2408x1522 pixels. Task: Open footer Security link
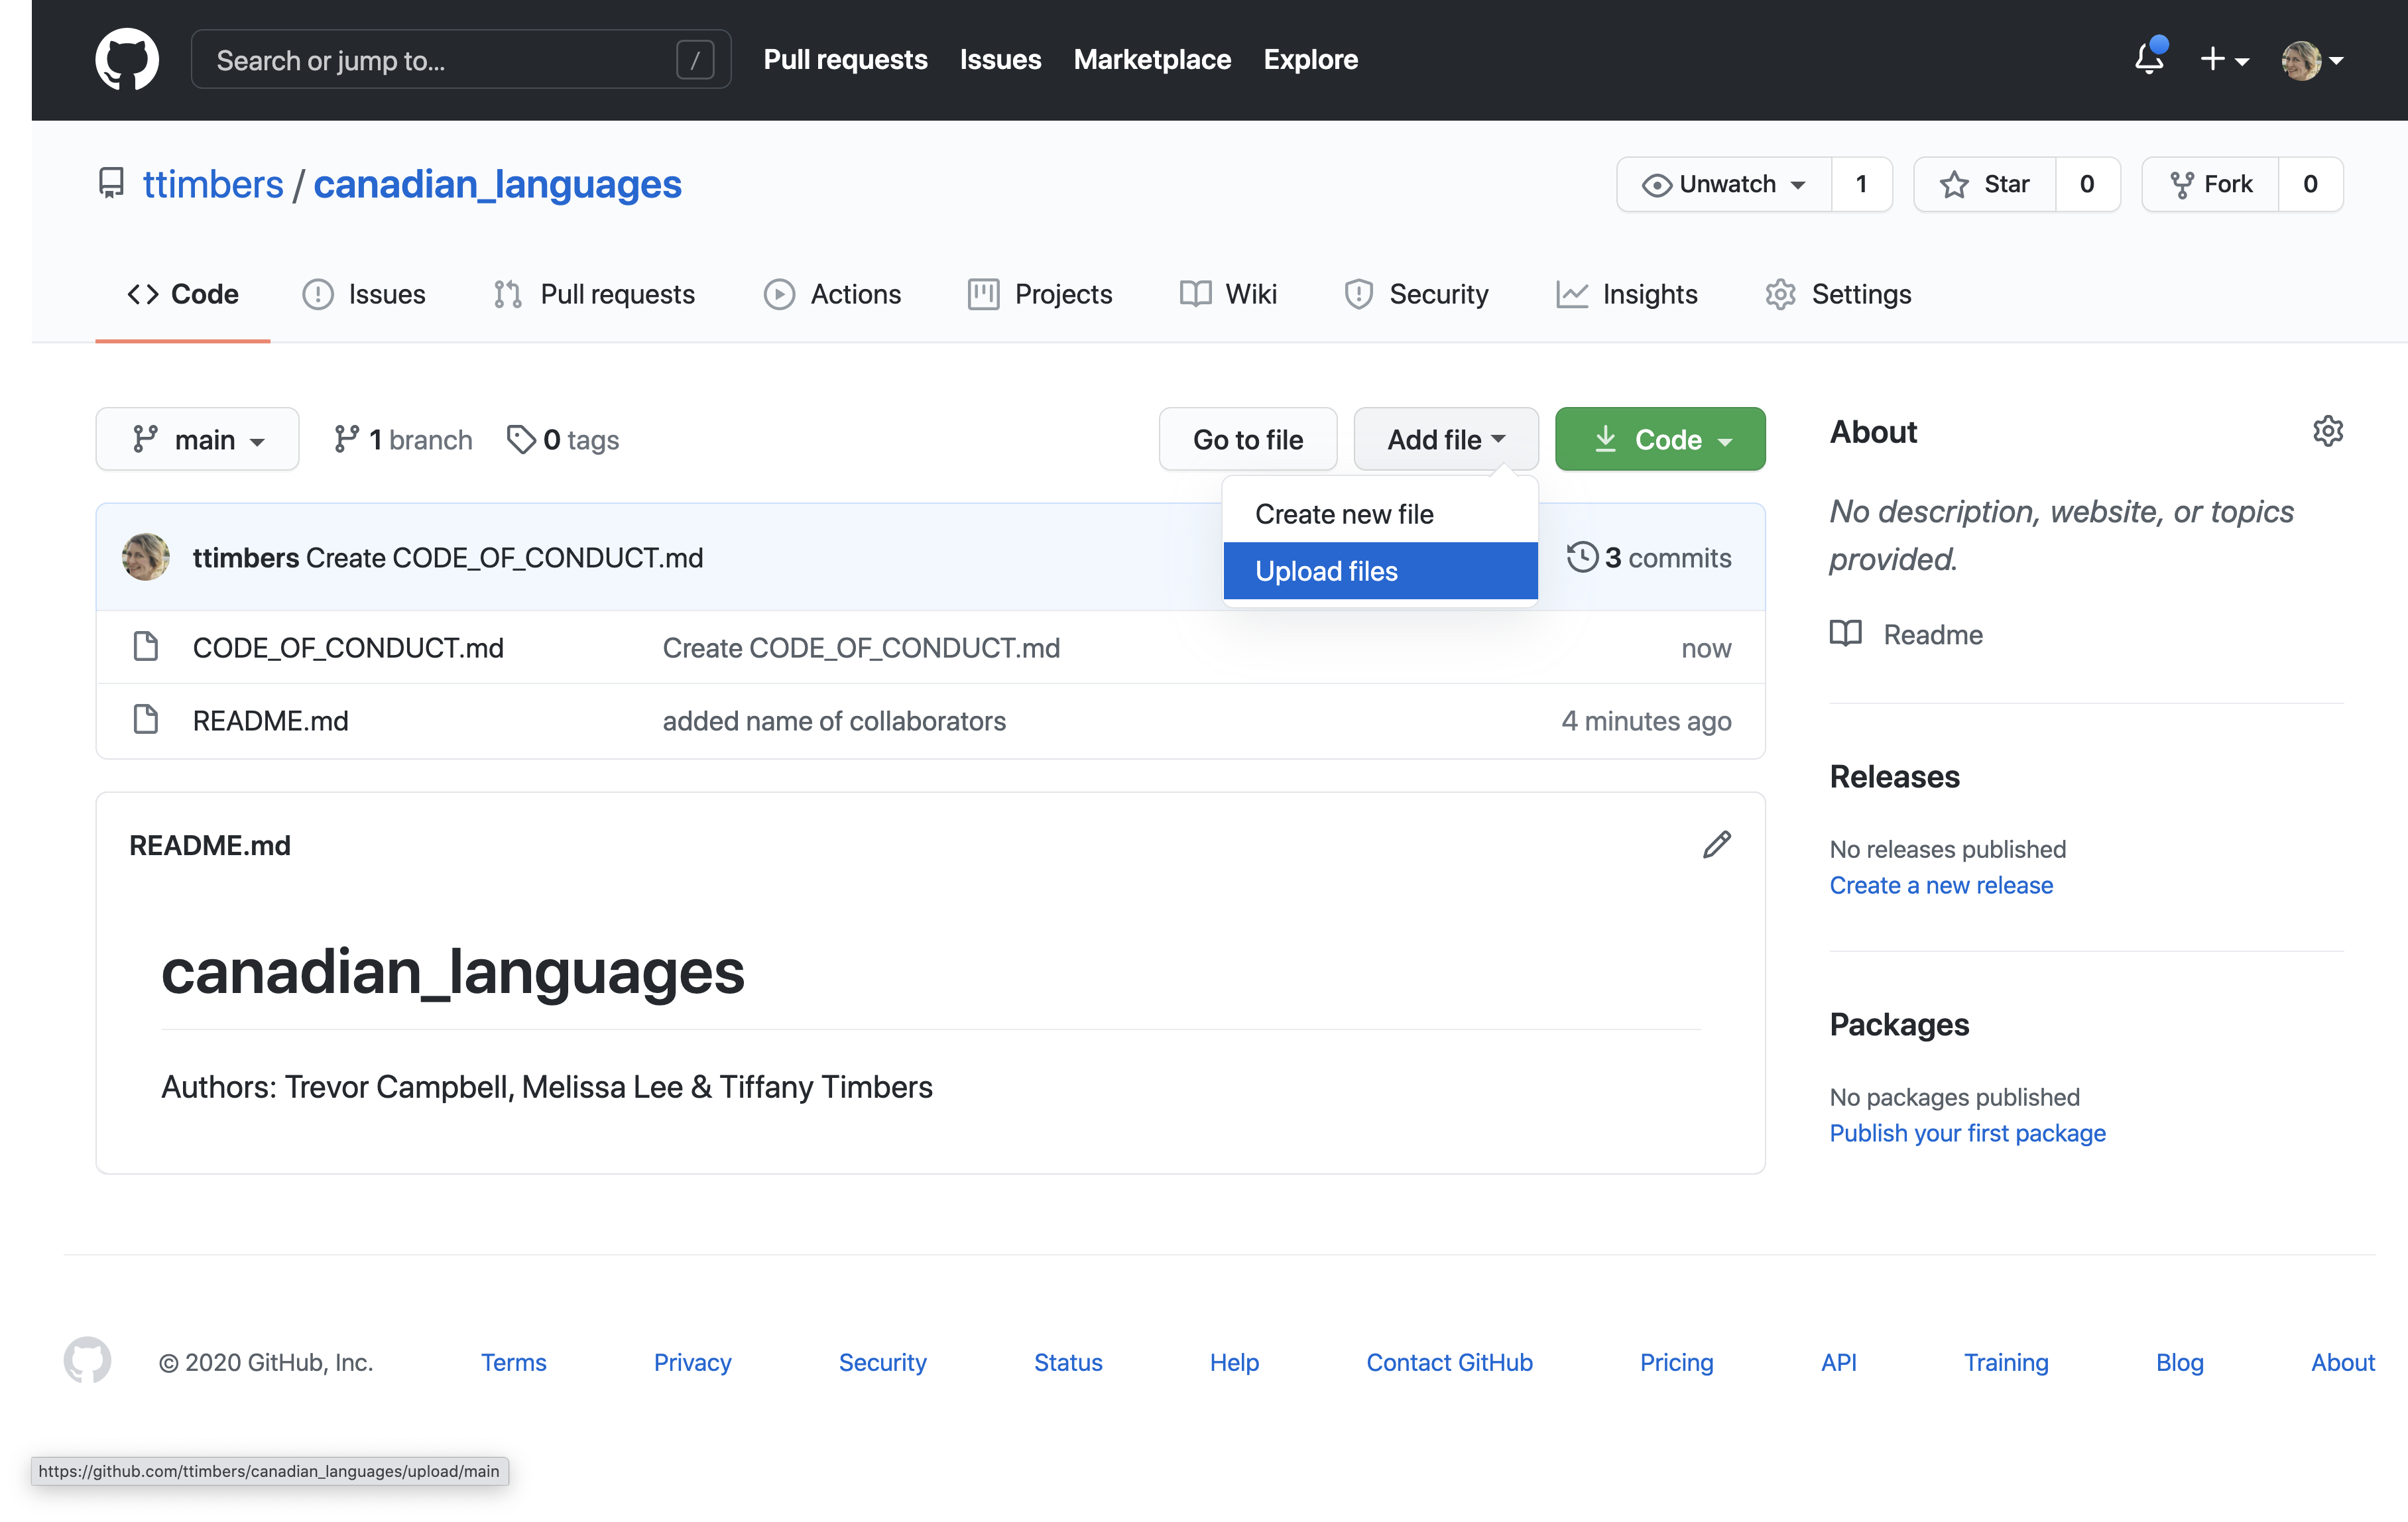[883, 1362]
